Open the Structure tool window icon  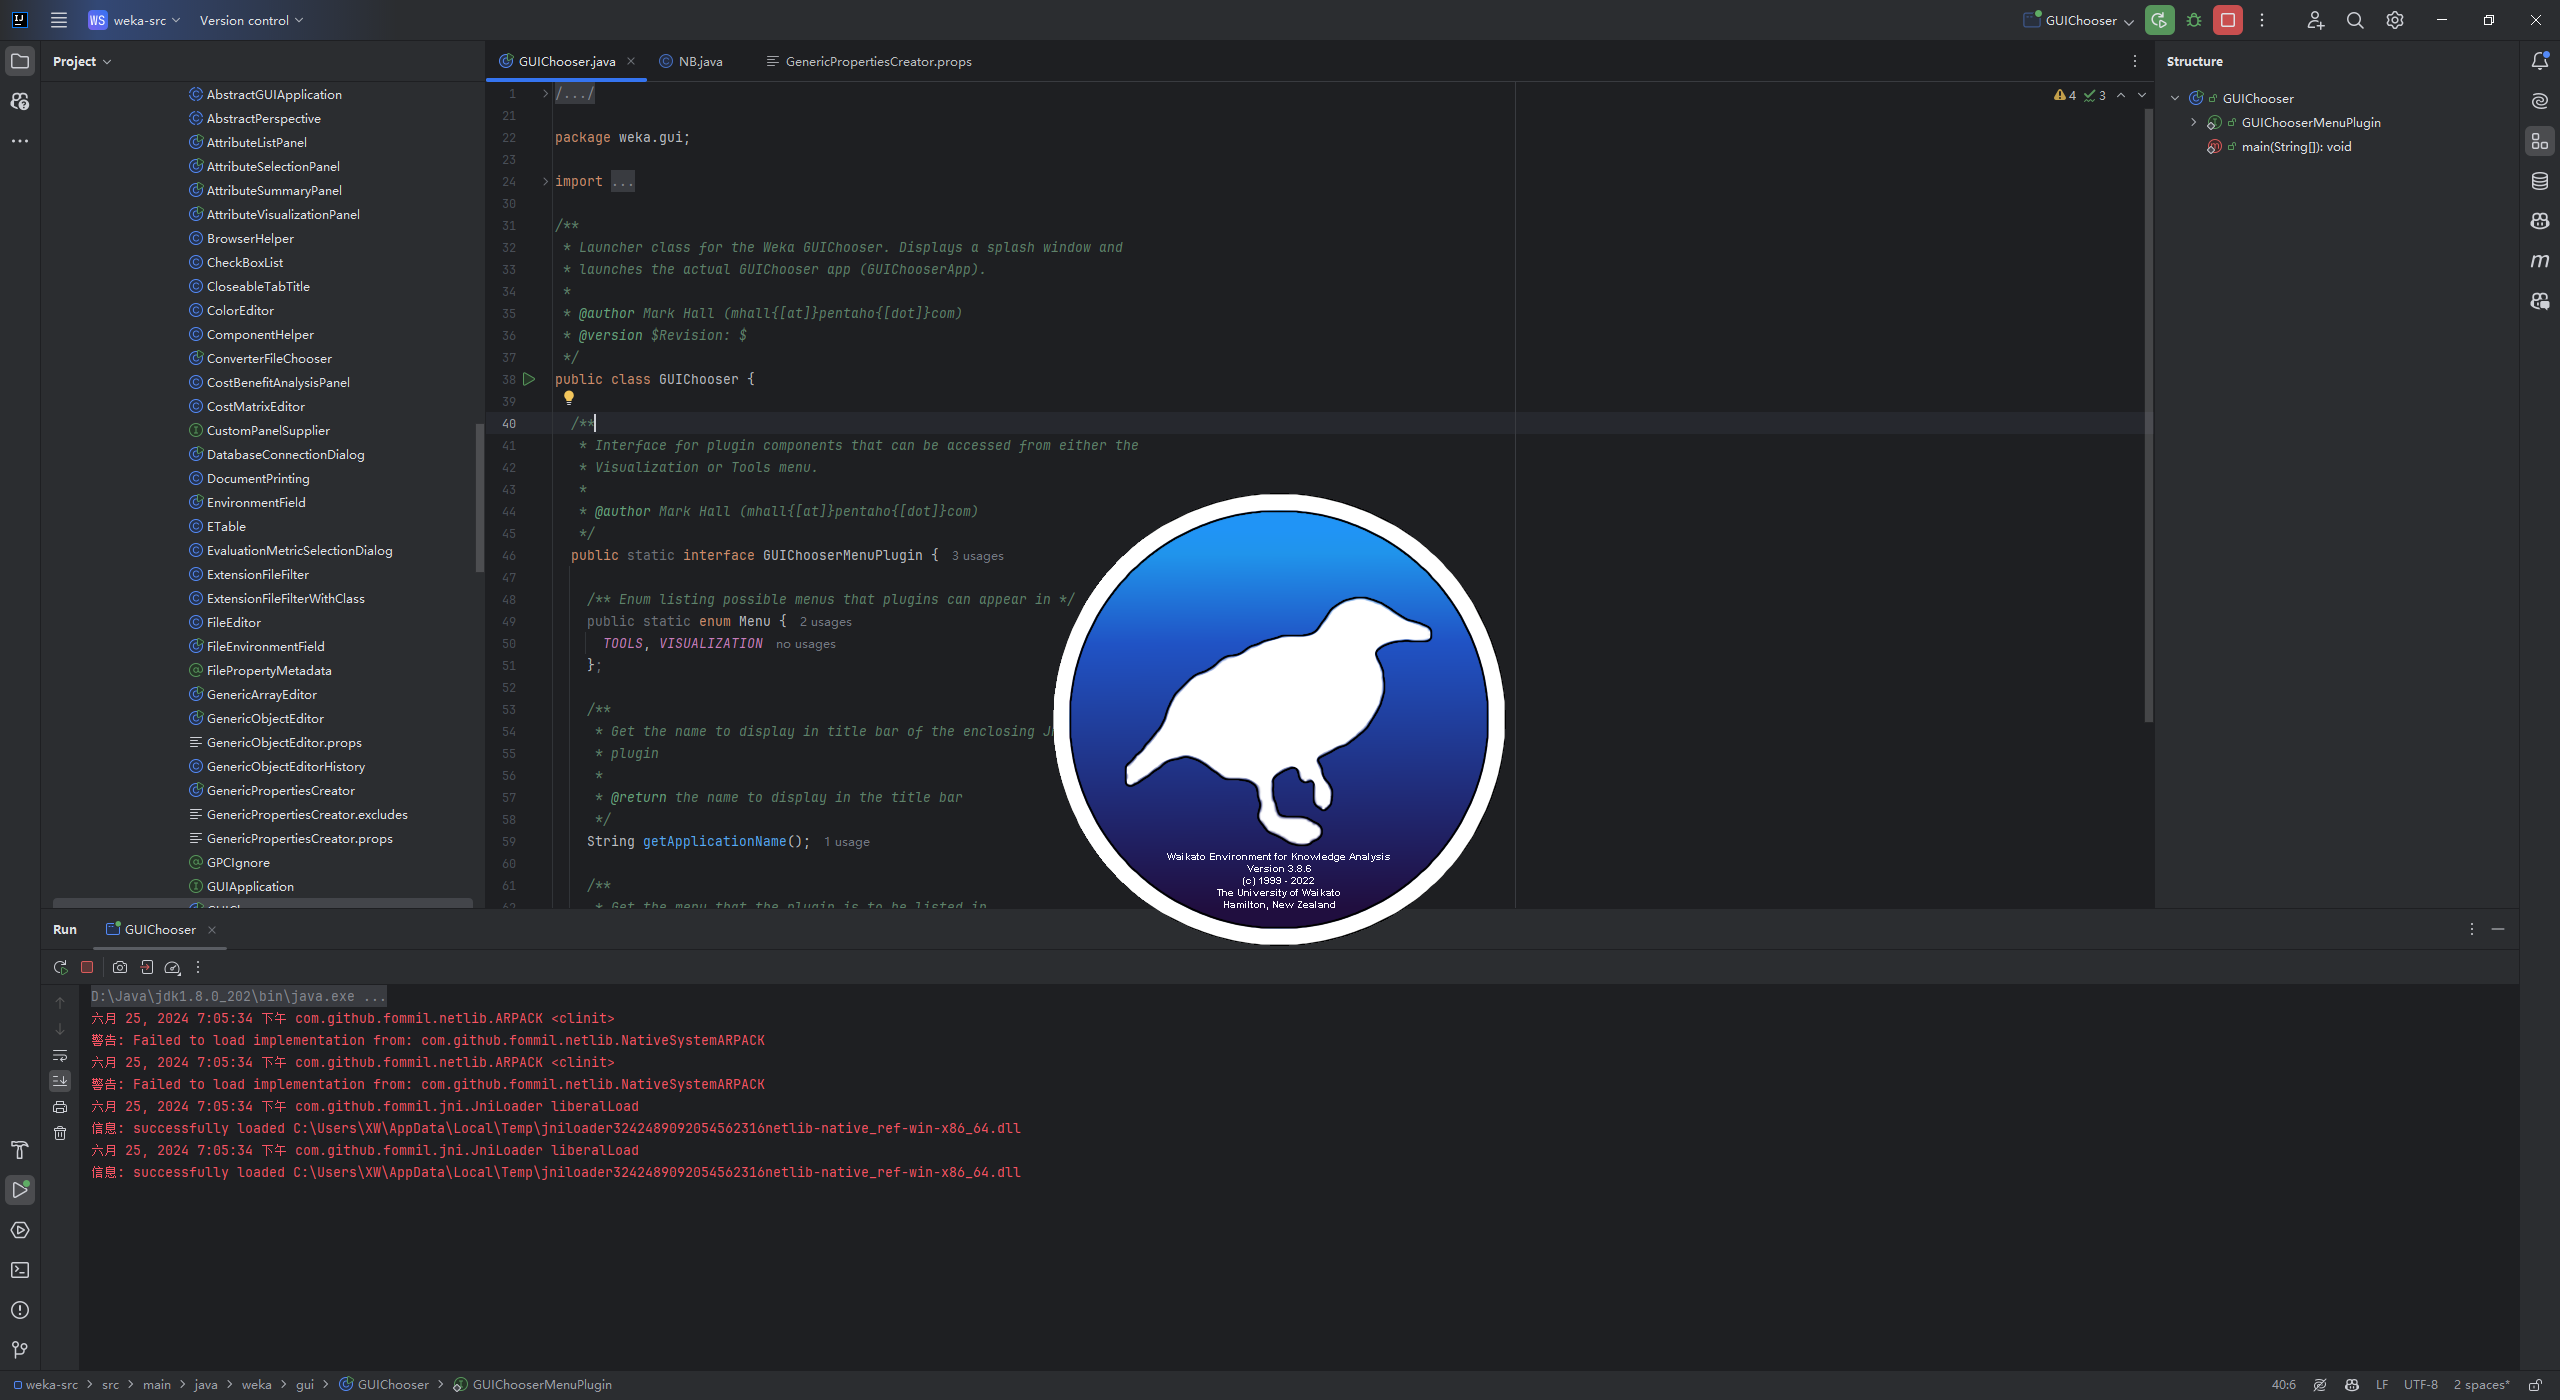pos(2540,141)
